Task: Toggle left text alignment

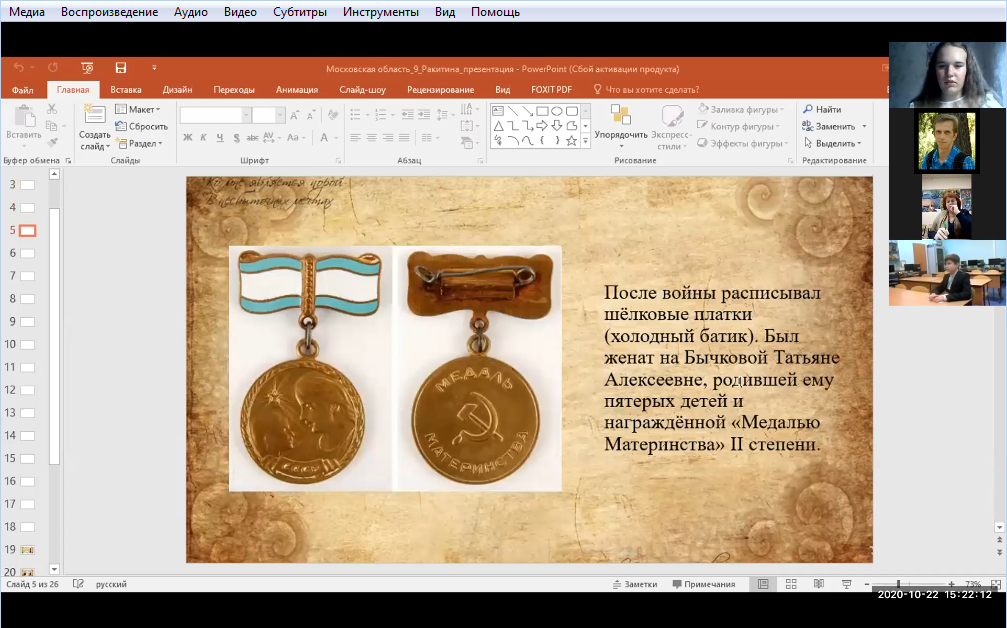Action: pos(355,137)
